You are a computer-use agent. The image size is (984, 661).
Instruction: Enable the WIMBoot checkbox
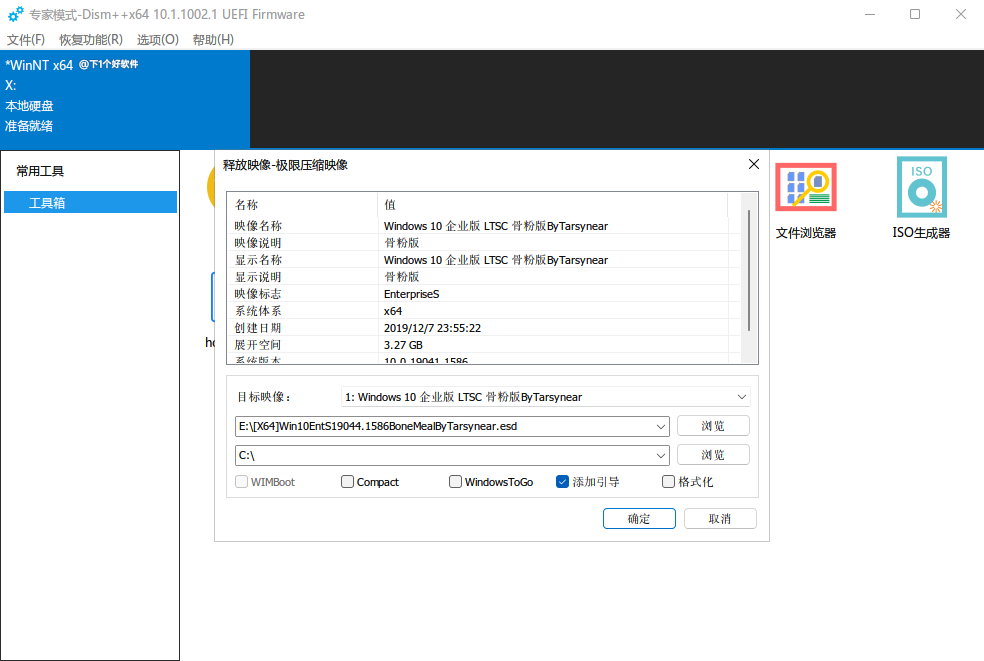(240, 481)
